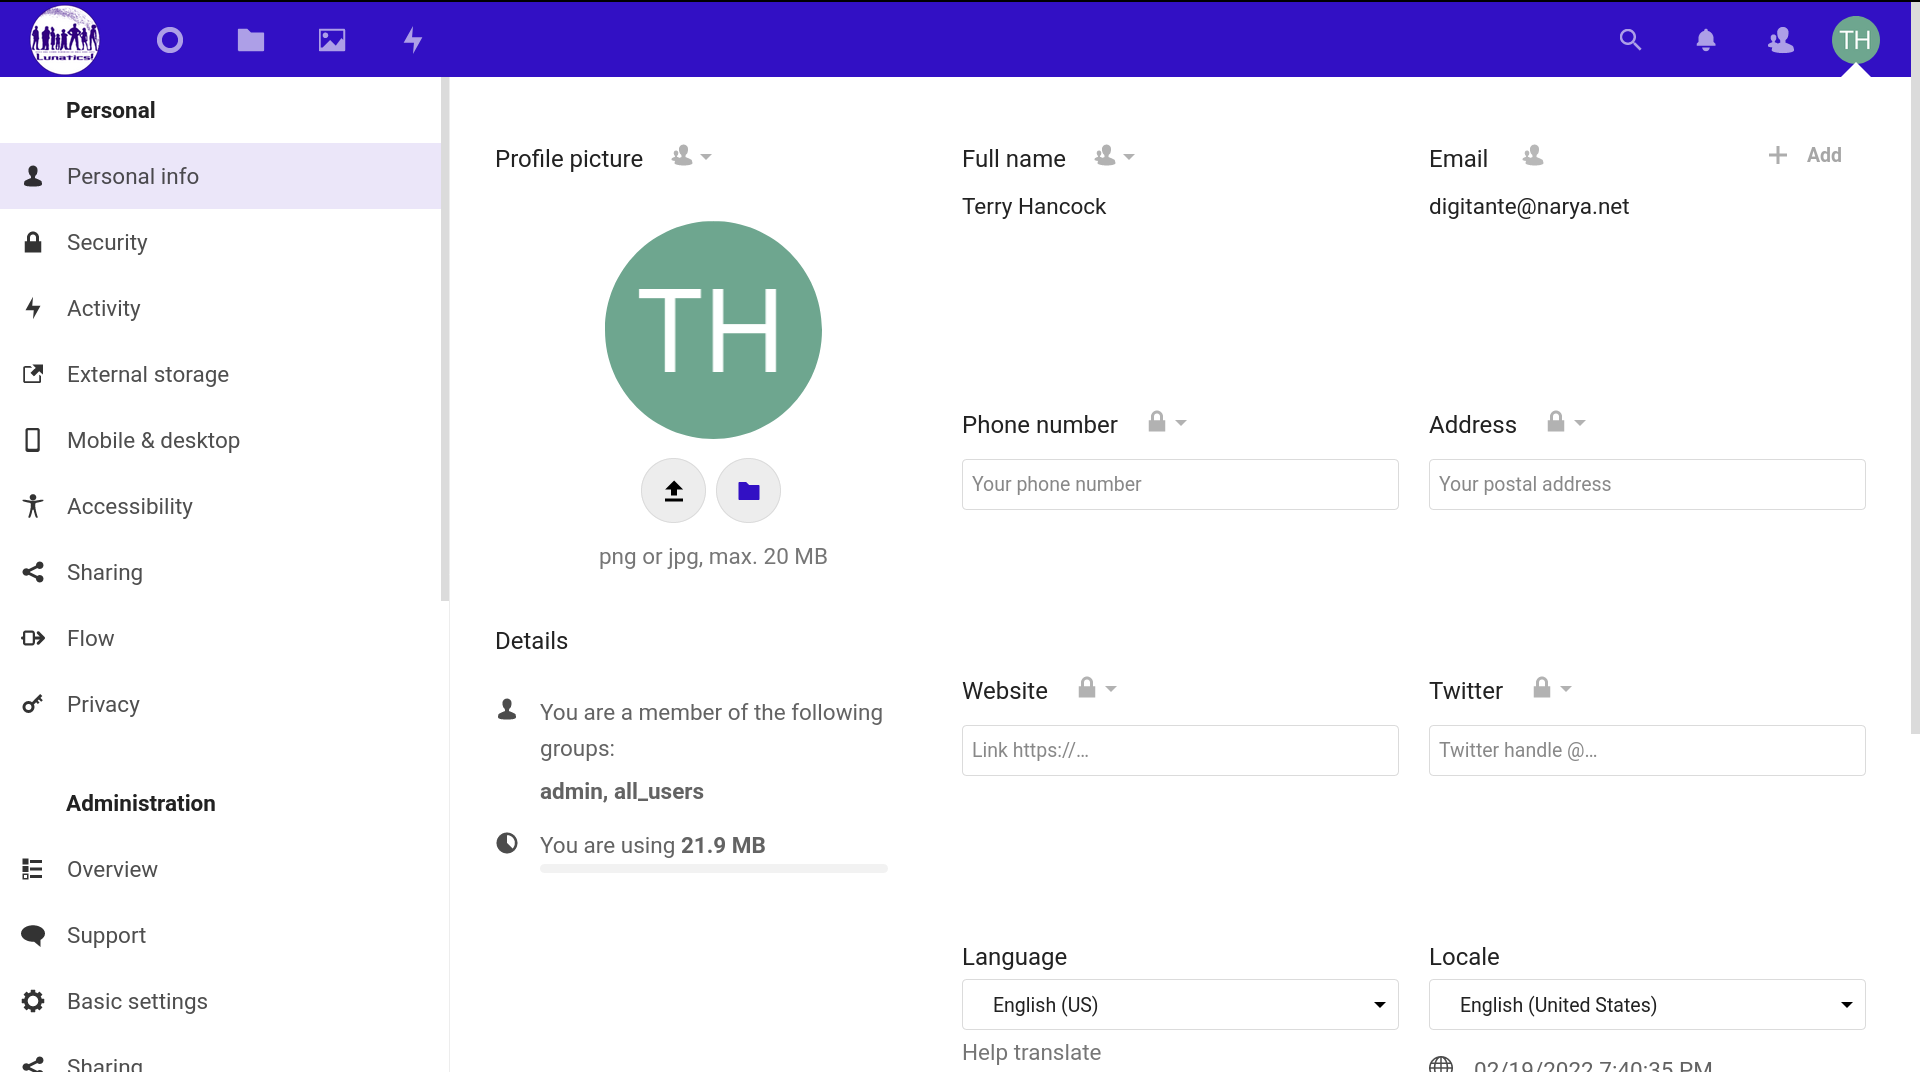Show notifications bell
The image size is (1920, 1080).
[1706, 40]
